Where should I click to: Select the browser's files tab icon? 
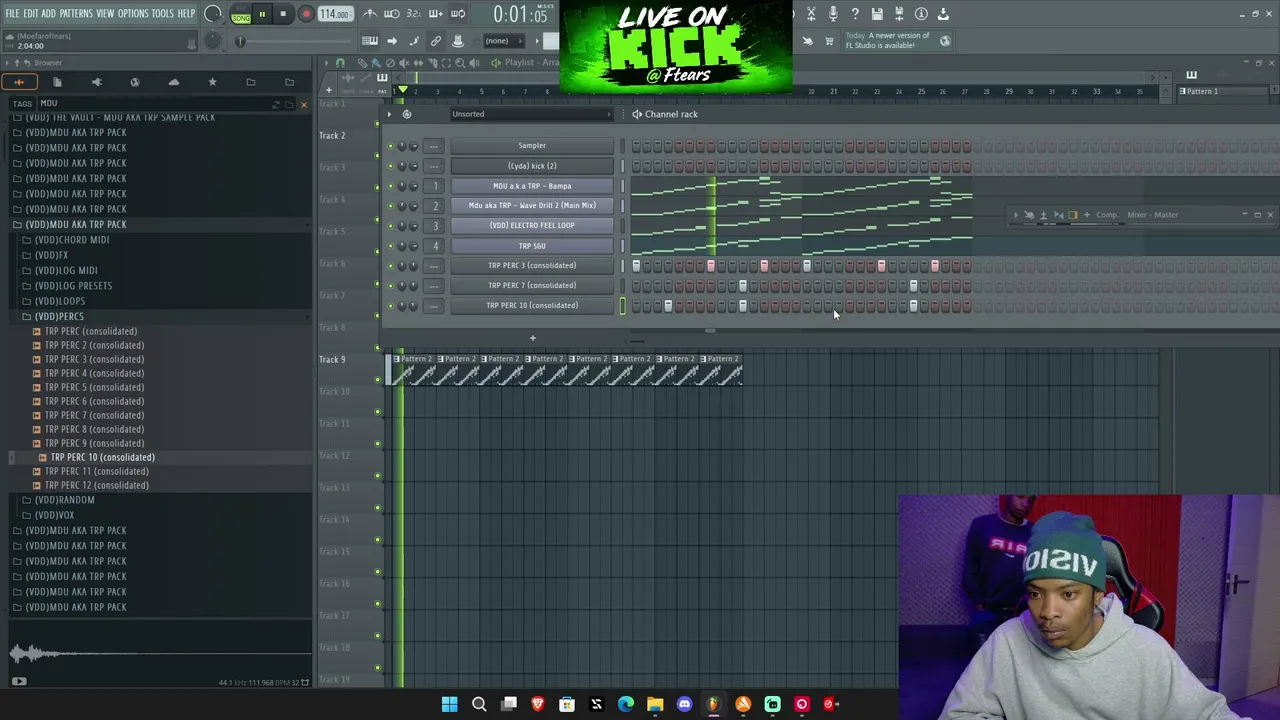pos(57,82)
